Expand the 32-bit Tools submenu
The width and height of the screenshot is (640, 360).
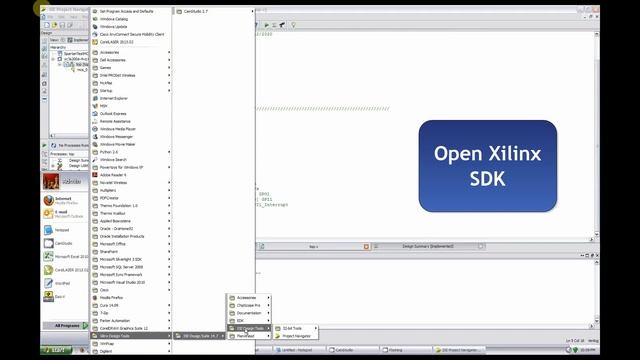[296, 328]
